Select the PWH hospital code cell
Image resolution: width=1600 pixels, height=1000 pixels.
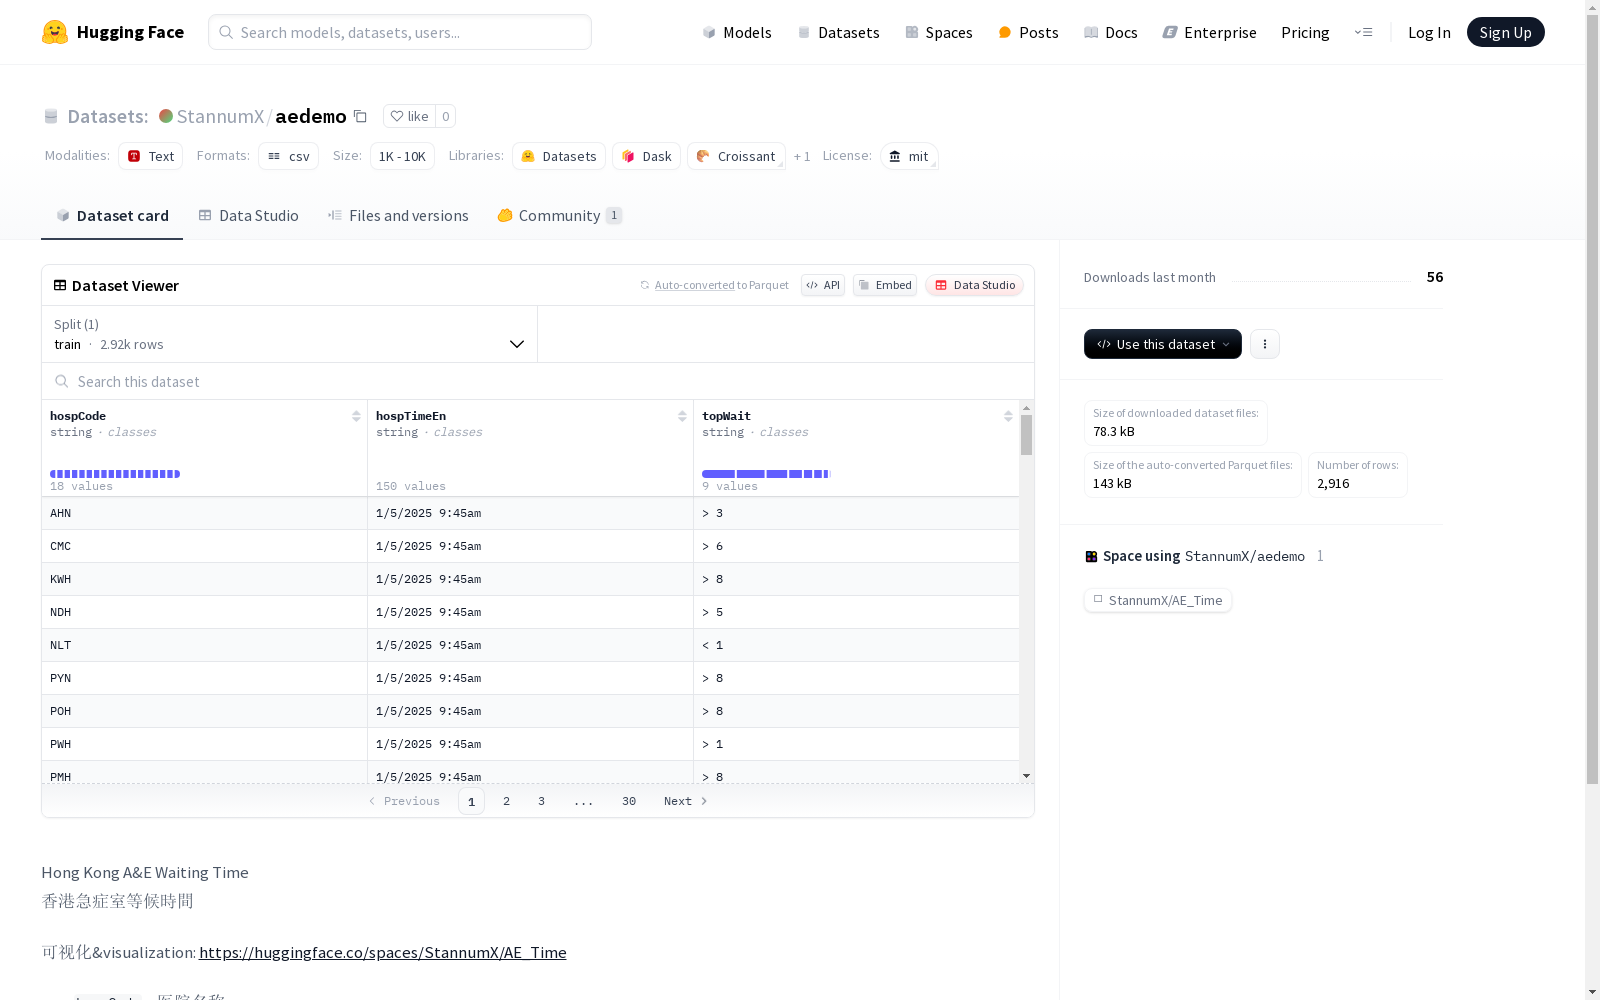point(204,744)
